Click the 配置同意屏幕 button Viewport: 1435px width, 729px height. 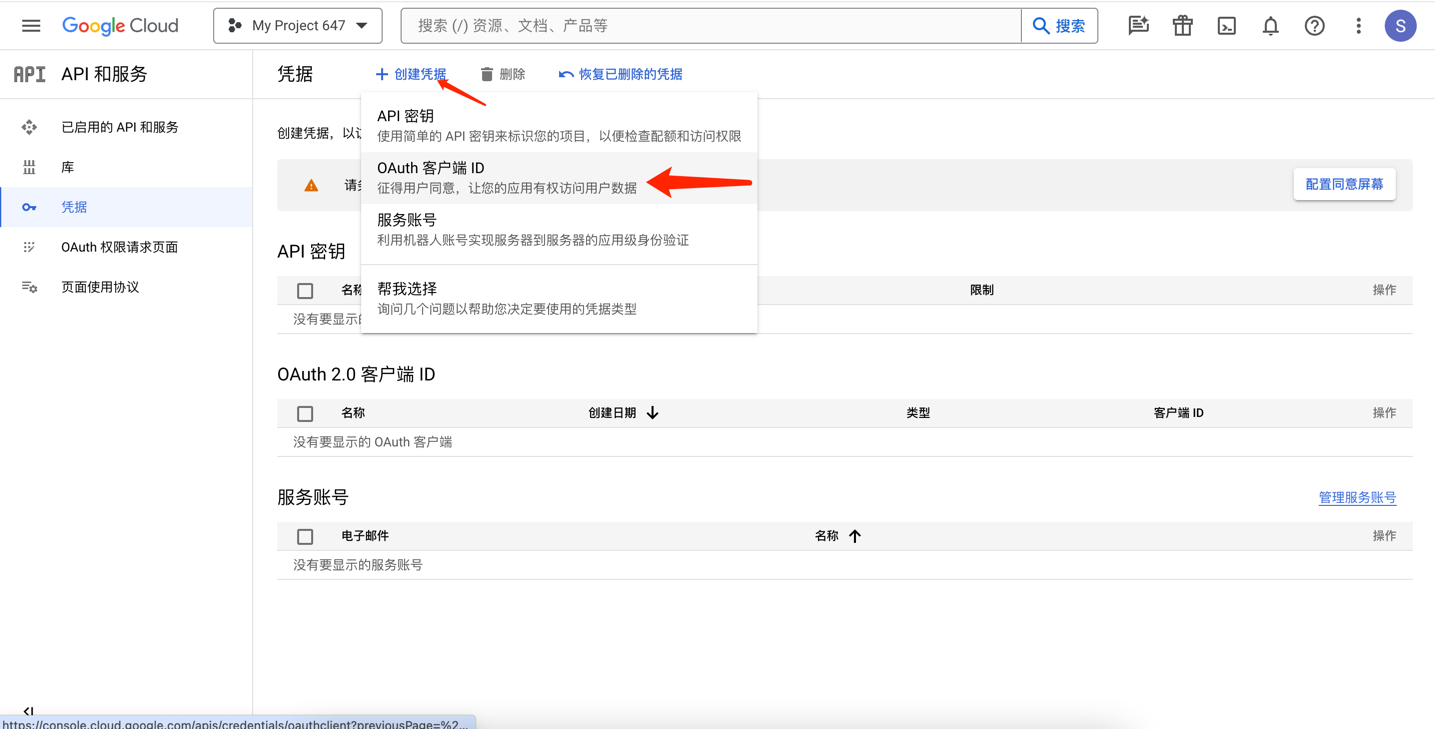tap(1344, 184)
